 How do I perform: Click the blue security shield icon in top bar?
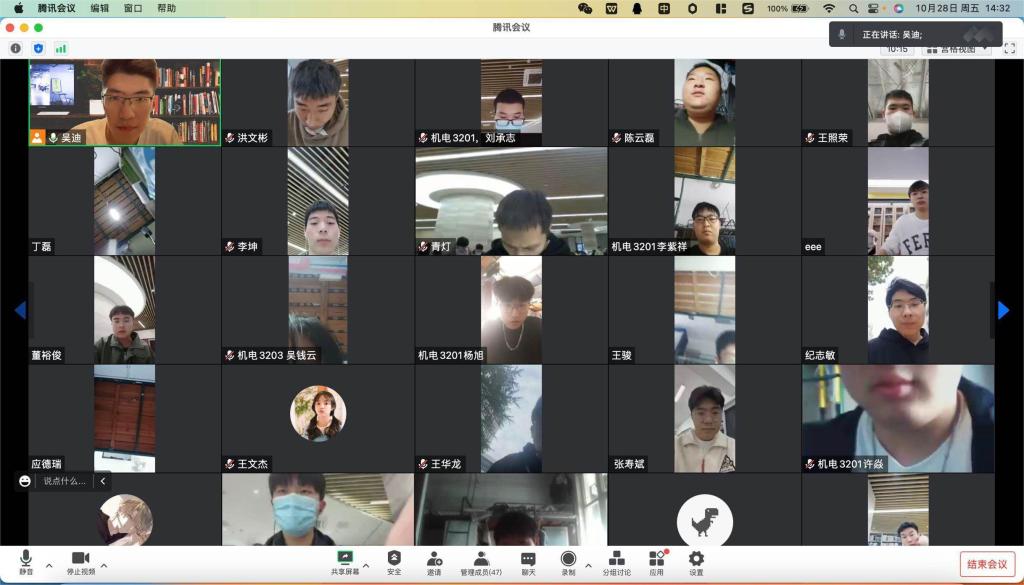(39, 48)
